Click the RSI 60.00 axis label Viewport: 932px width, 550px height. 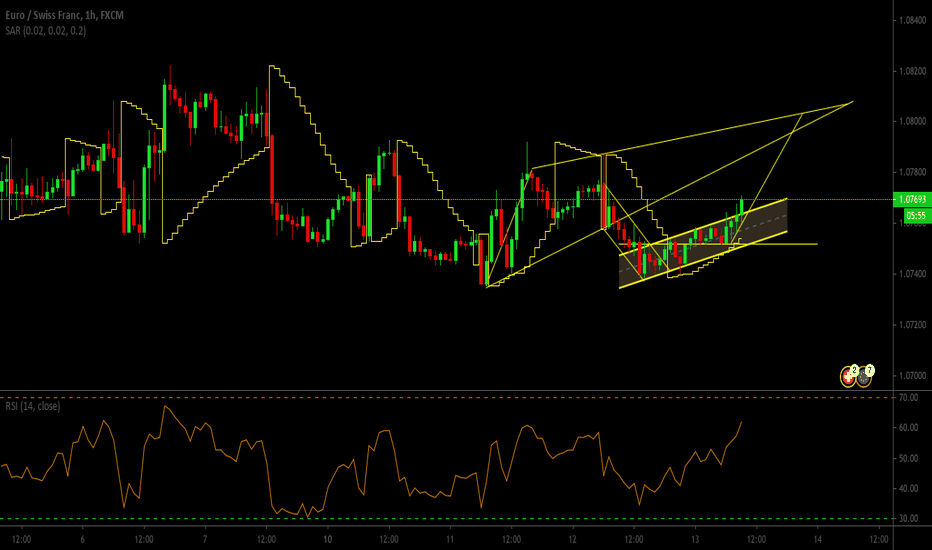(909, 428)
